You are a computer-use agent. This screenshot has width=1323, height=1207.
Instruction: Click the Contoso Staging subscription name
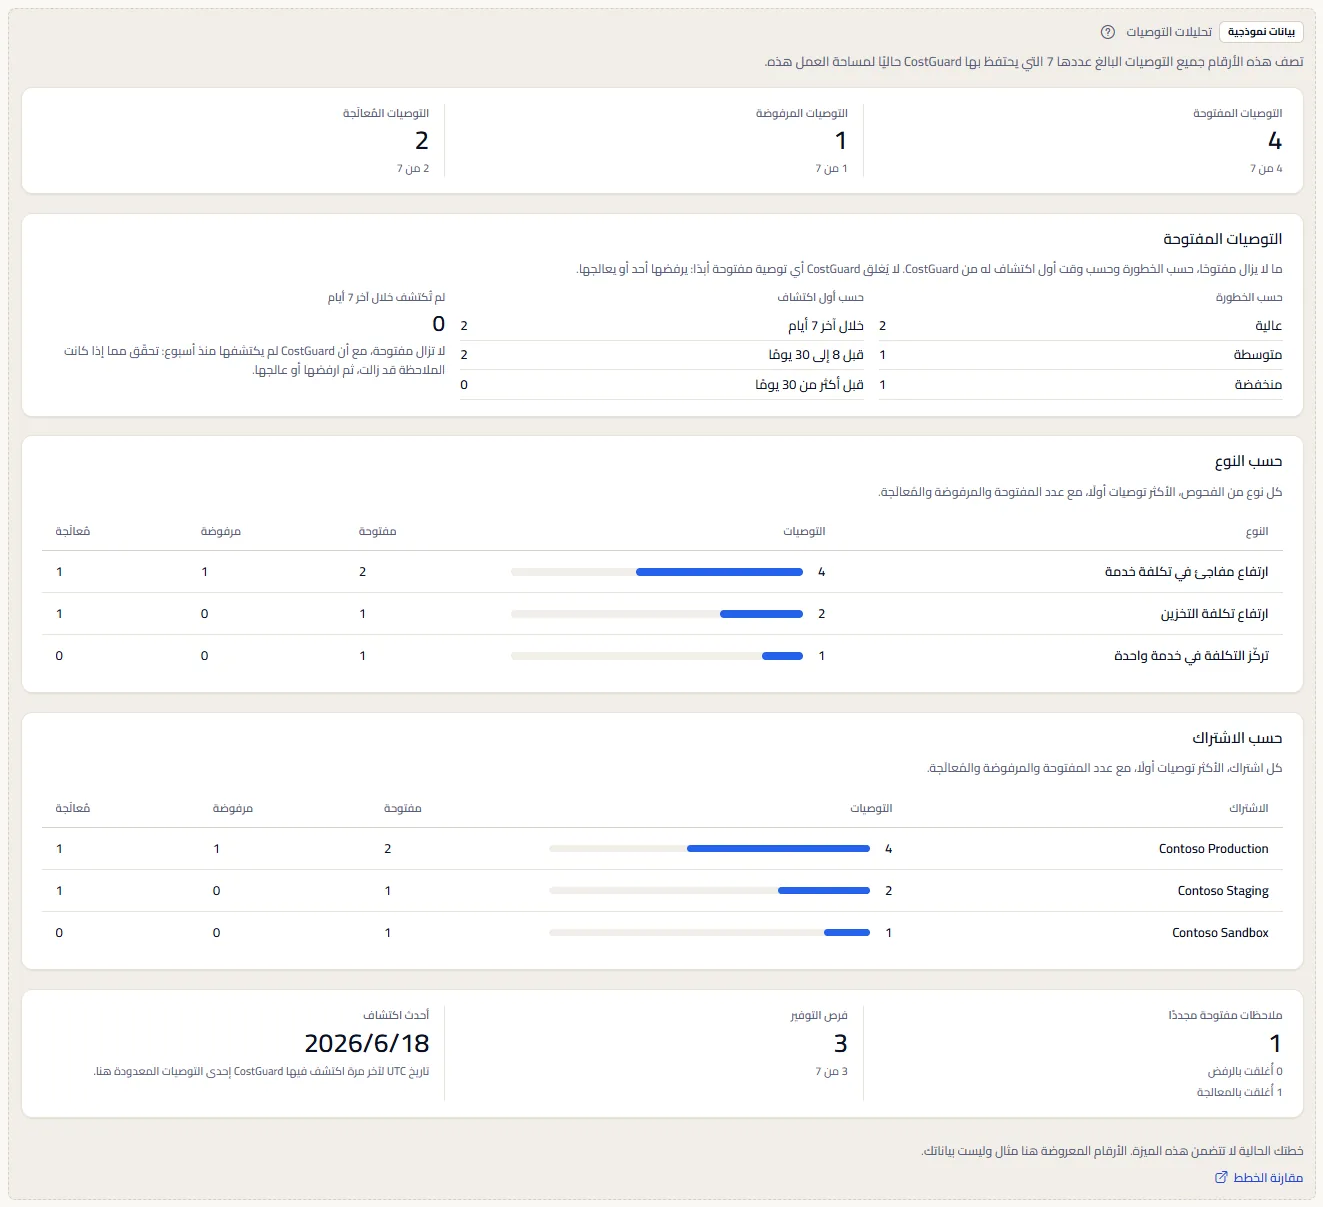click(1223, 891)
